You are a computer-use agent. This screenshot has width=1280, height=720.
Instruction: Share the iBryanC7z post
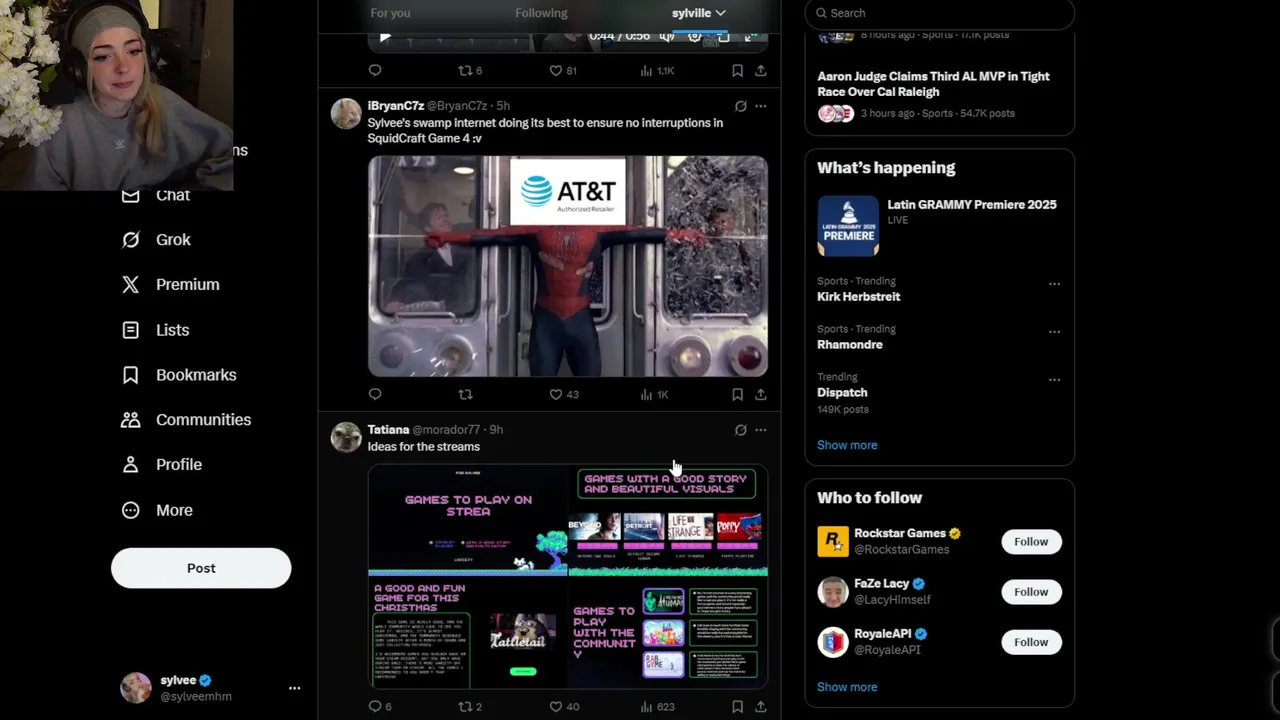tap(761, 394)
